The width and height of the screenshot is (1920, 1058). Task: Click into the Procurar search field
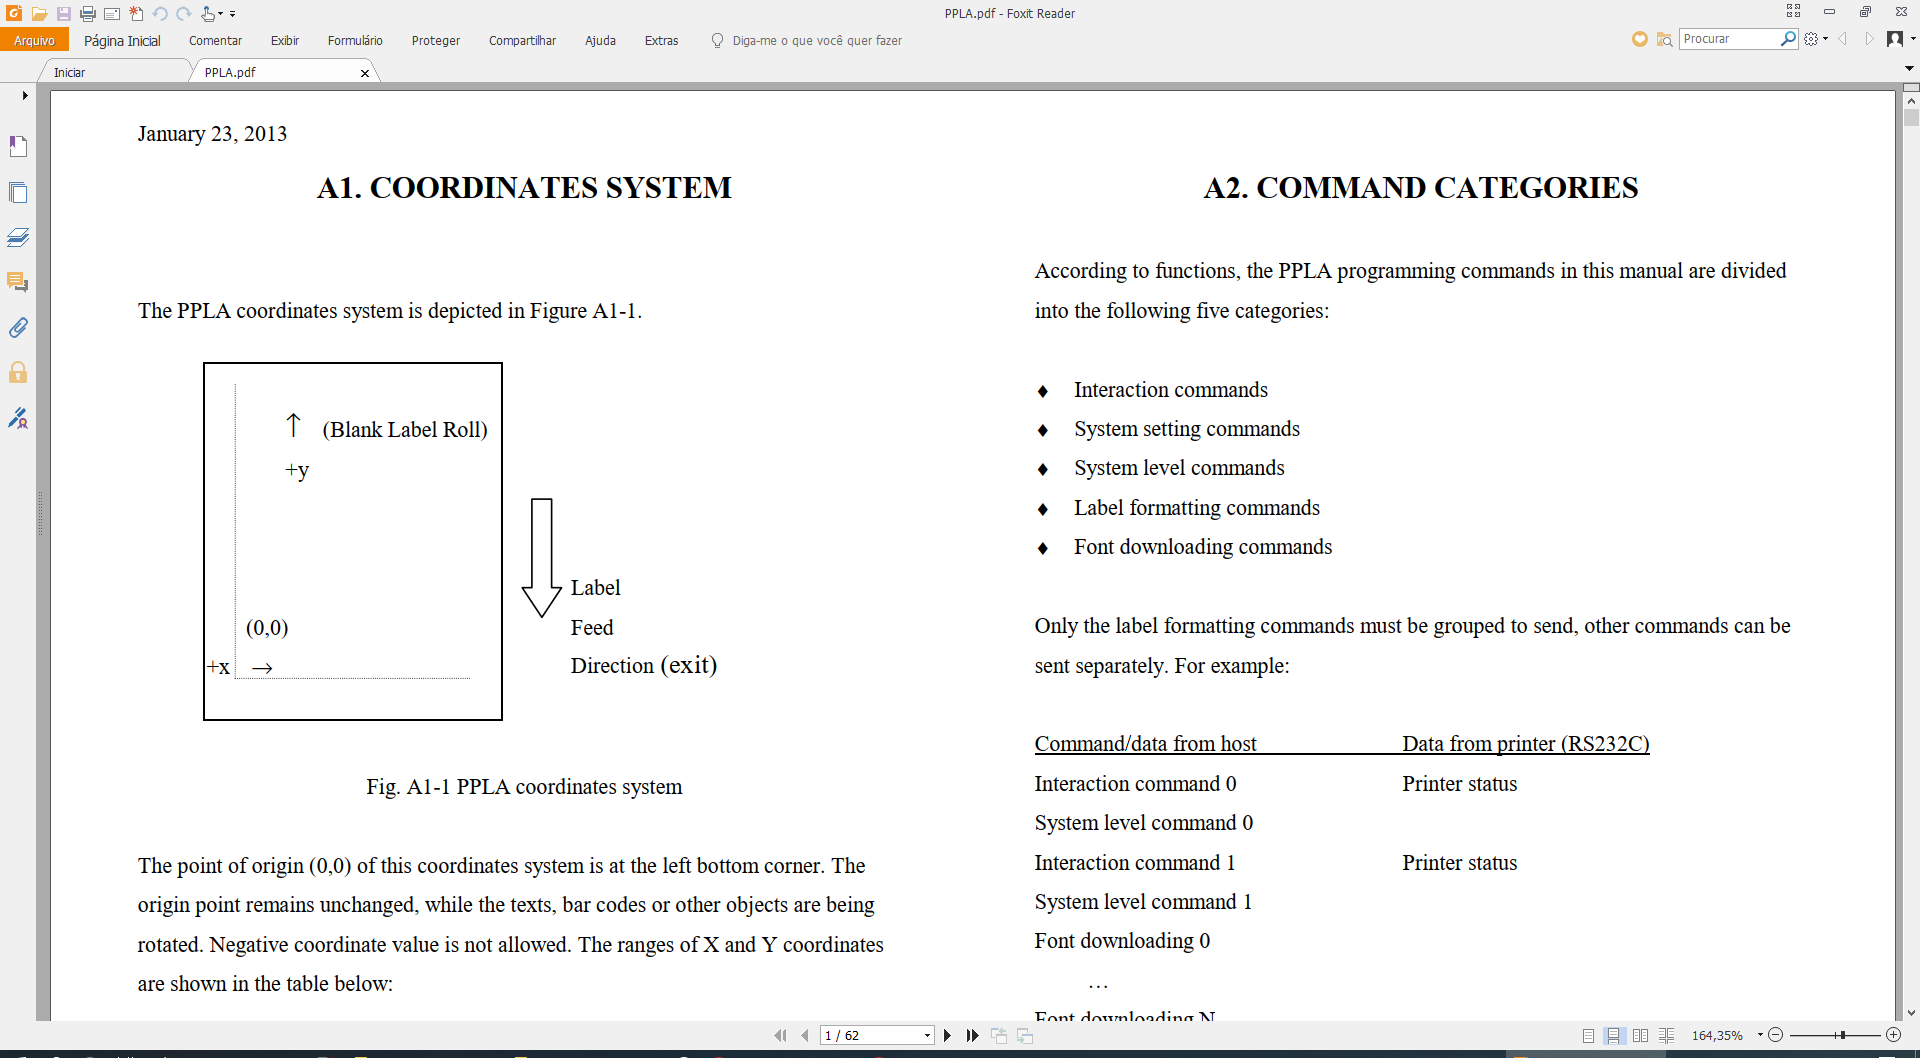coord(1730,39)
